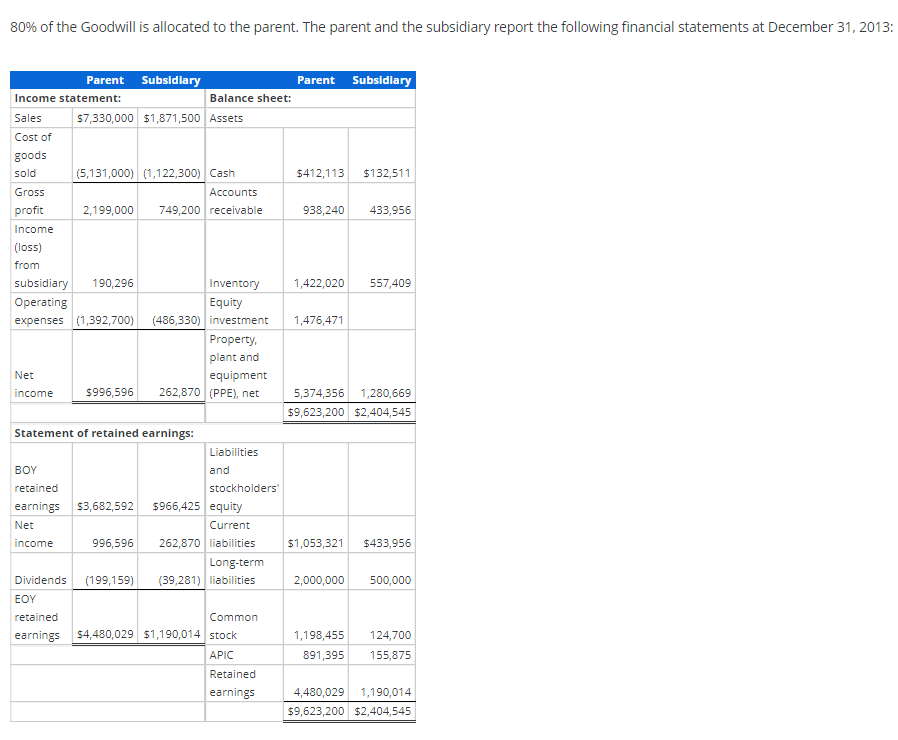Select EOY retained earnings $4,480,029

pyautogui.click(x=106, y=633)
